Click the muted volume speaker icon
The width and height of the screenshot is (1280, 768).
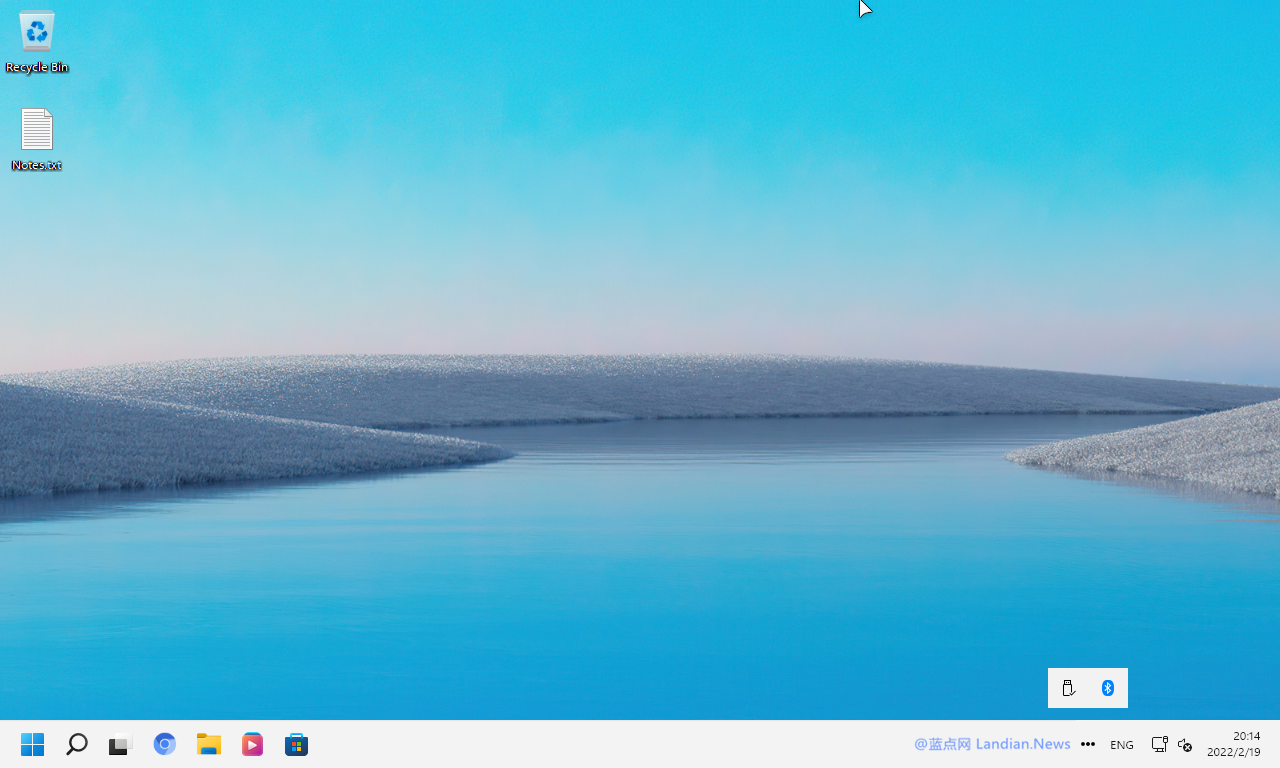click(1185, 745)
